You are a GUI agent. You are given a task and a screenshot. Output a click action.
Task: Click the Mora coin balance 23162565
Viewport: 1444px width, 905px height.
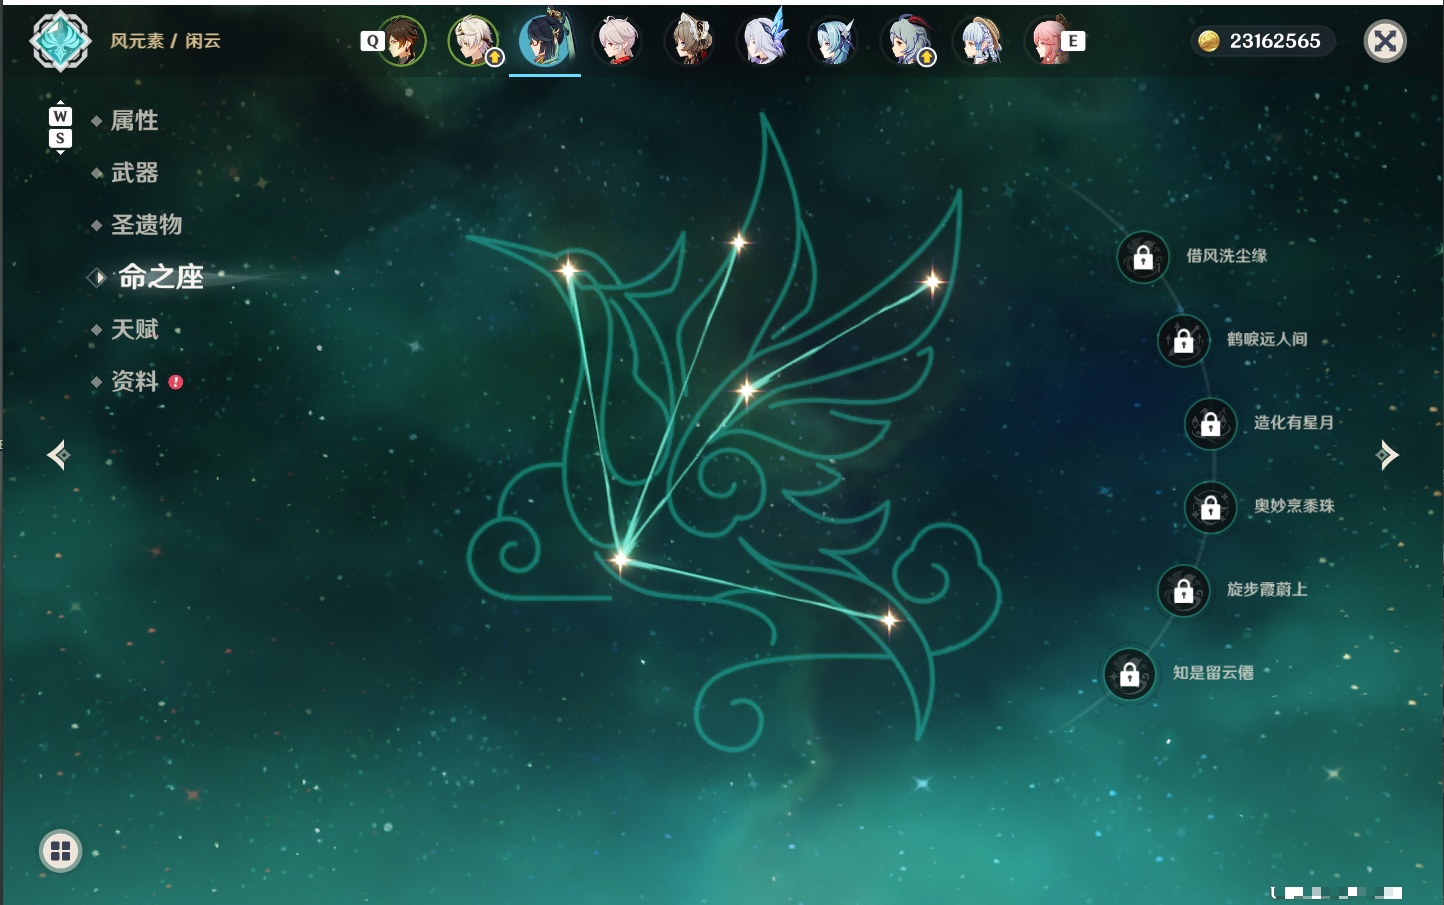point(1262,41)
